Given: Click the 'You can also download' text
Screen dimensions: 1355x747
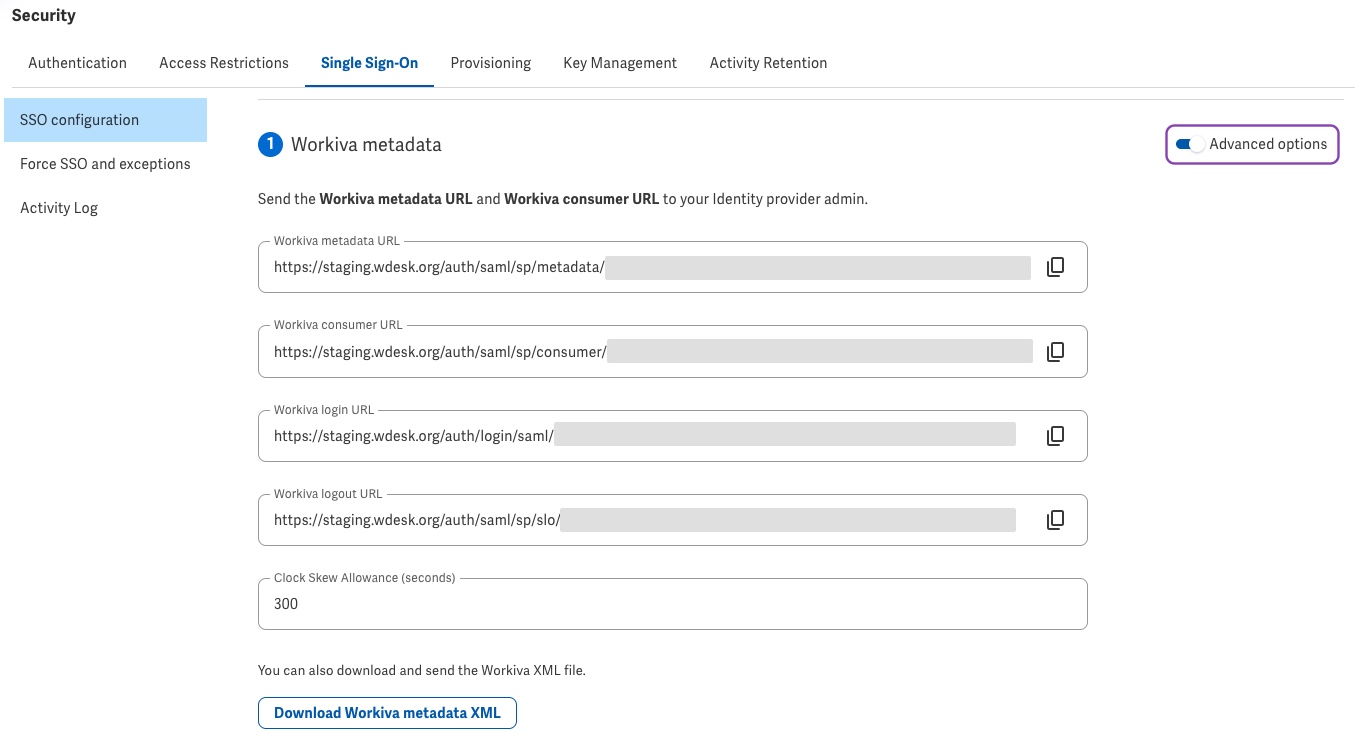Looking at the screenshot, I should tap(422, 671).
